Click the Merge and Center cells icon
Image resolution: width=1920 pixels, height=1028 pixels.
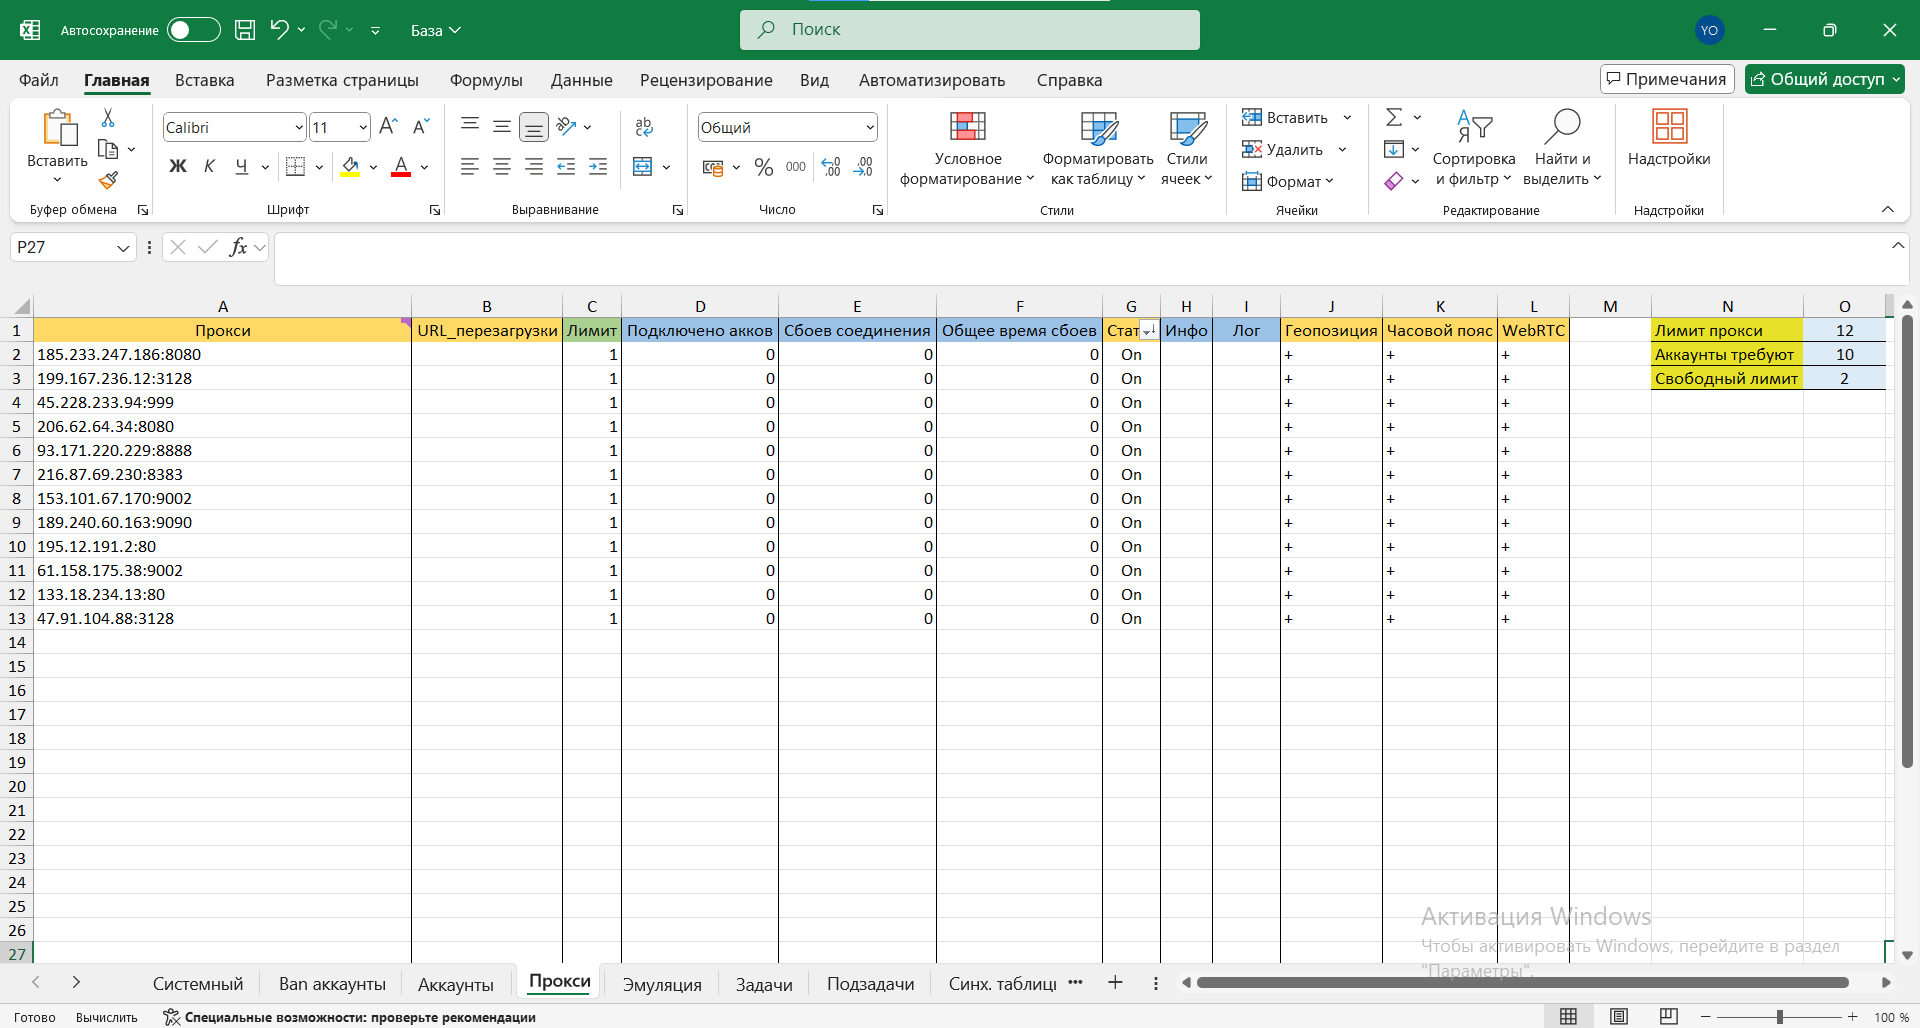point(643,167)
